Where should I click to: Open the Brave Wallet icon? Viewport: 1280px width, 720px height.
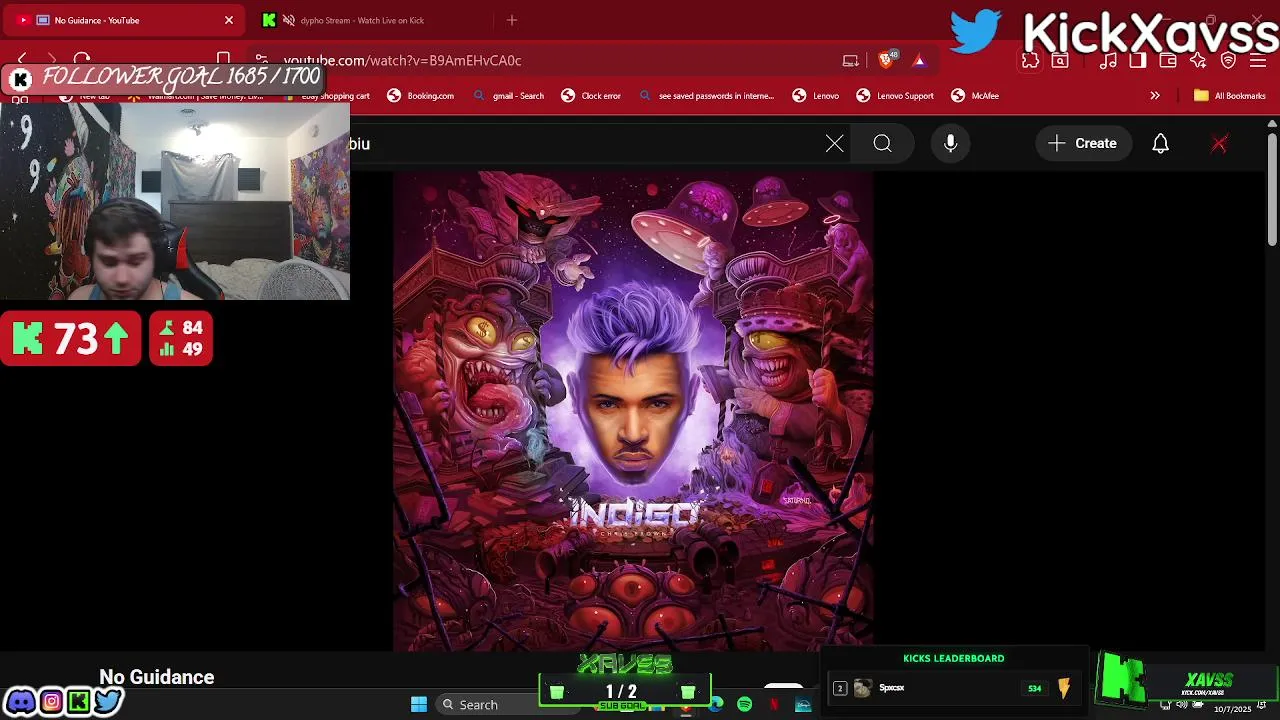pos(1168,60)
